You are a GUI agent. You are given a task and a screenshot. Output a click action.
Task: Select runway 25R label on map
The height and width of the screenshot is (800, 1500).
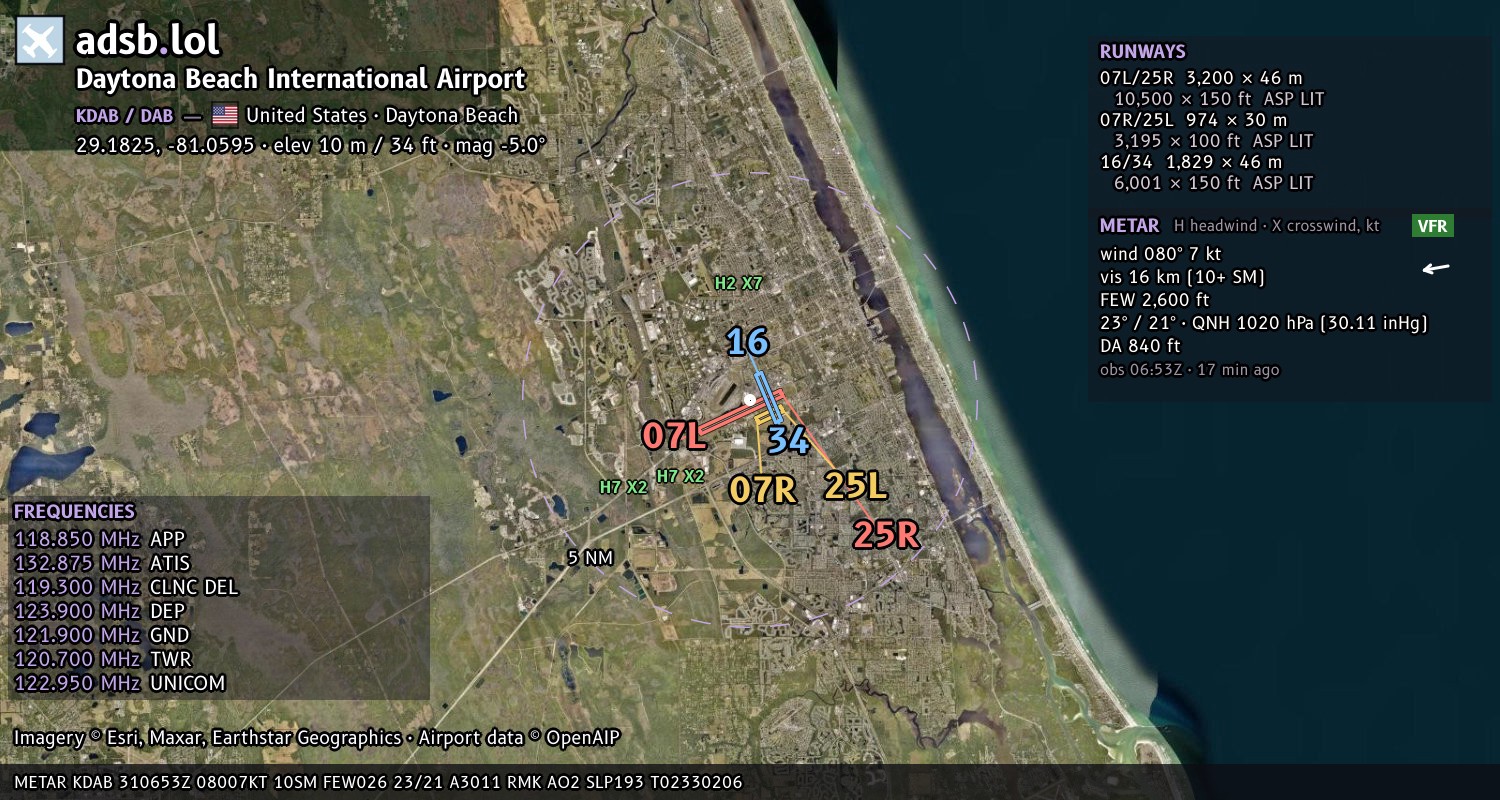(886, 535)
